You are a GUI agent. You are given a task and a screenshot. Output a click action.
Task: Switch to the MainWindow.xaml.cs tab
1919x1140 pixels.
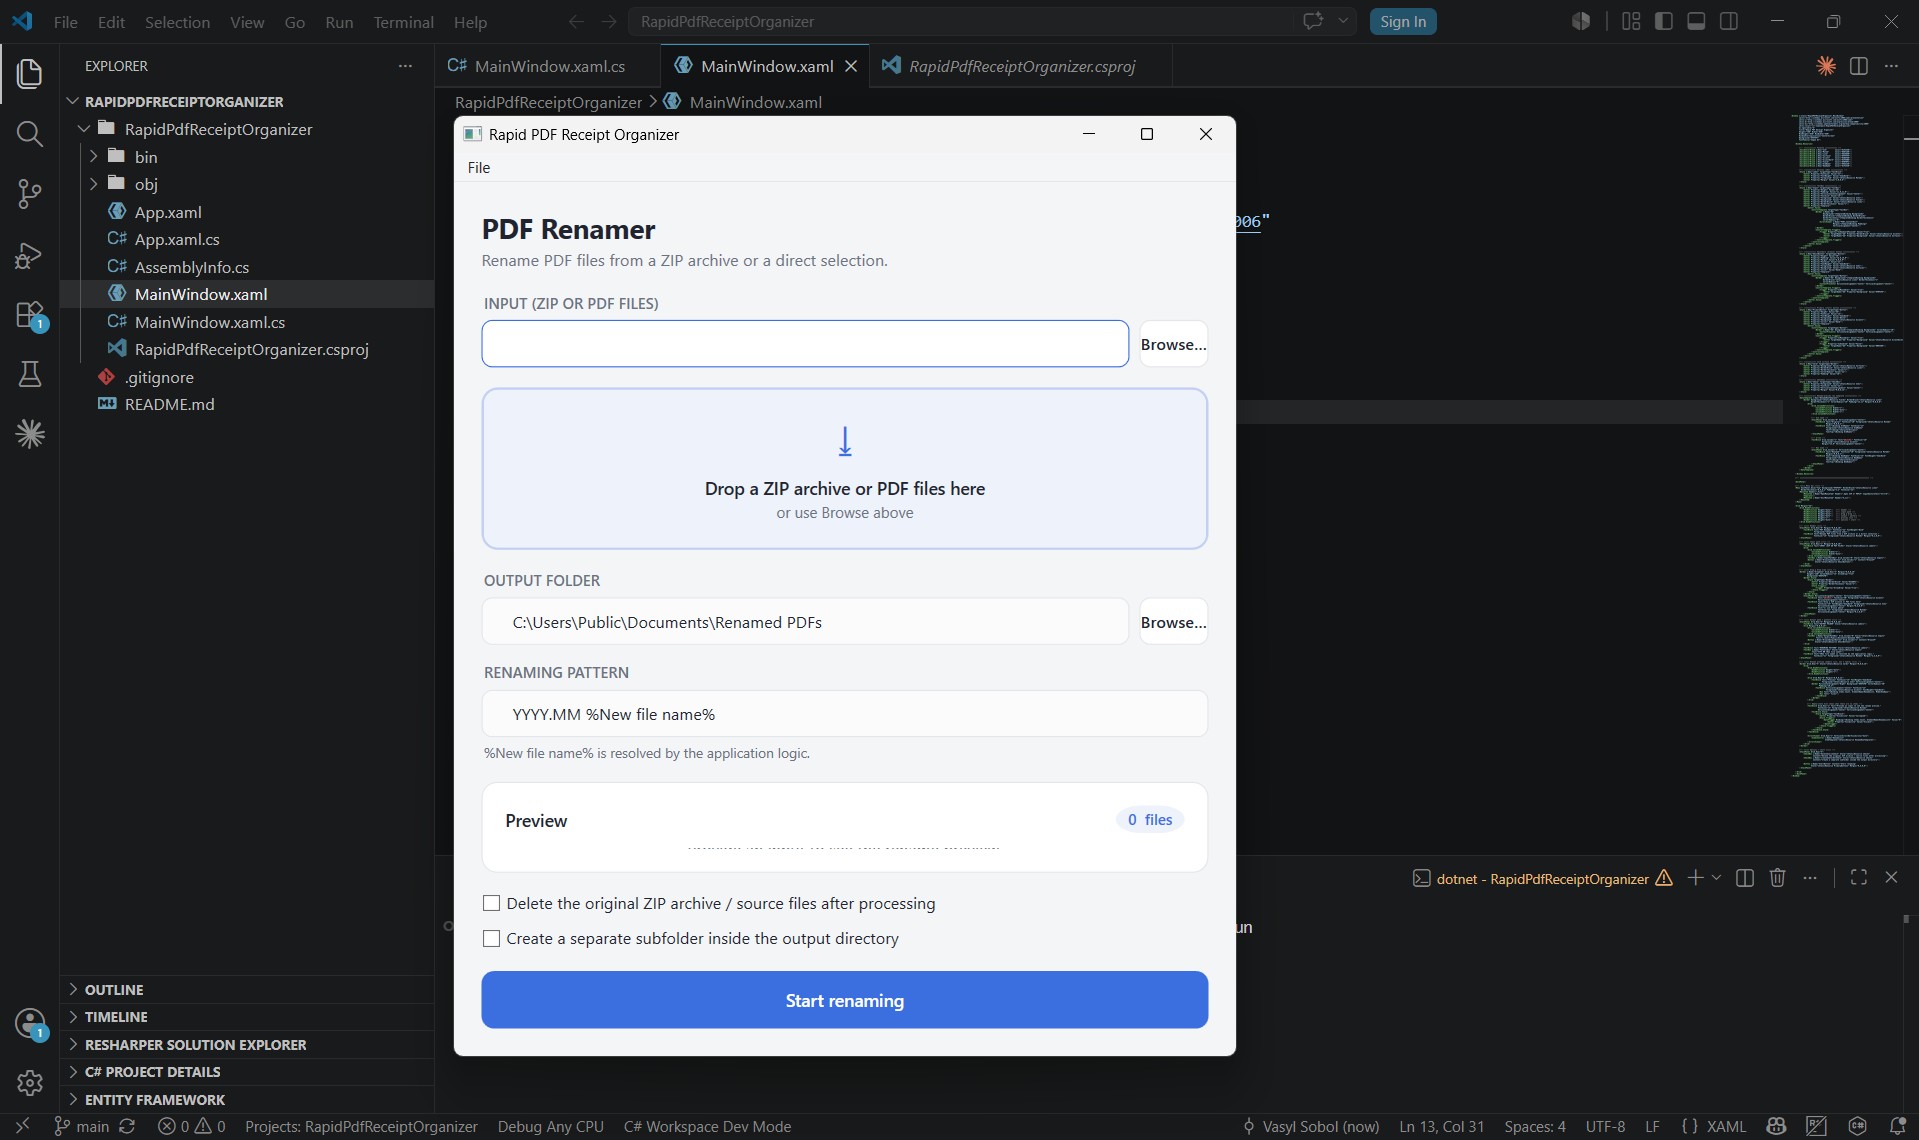click(548, 66)
